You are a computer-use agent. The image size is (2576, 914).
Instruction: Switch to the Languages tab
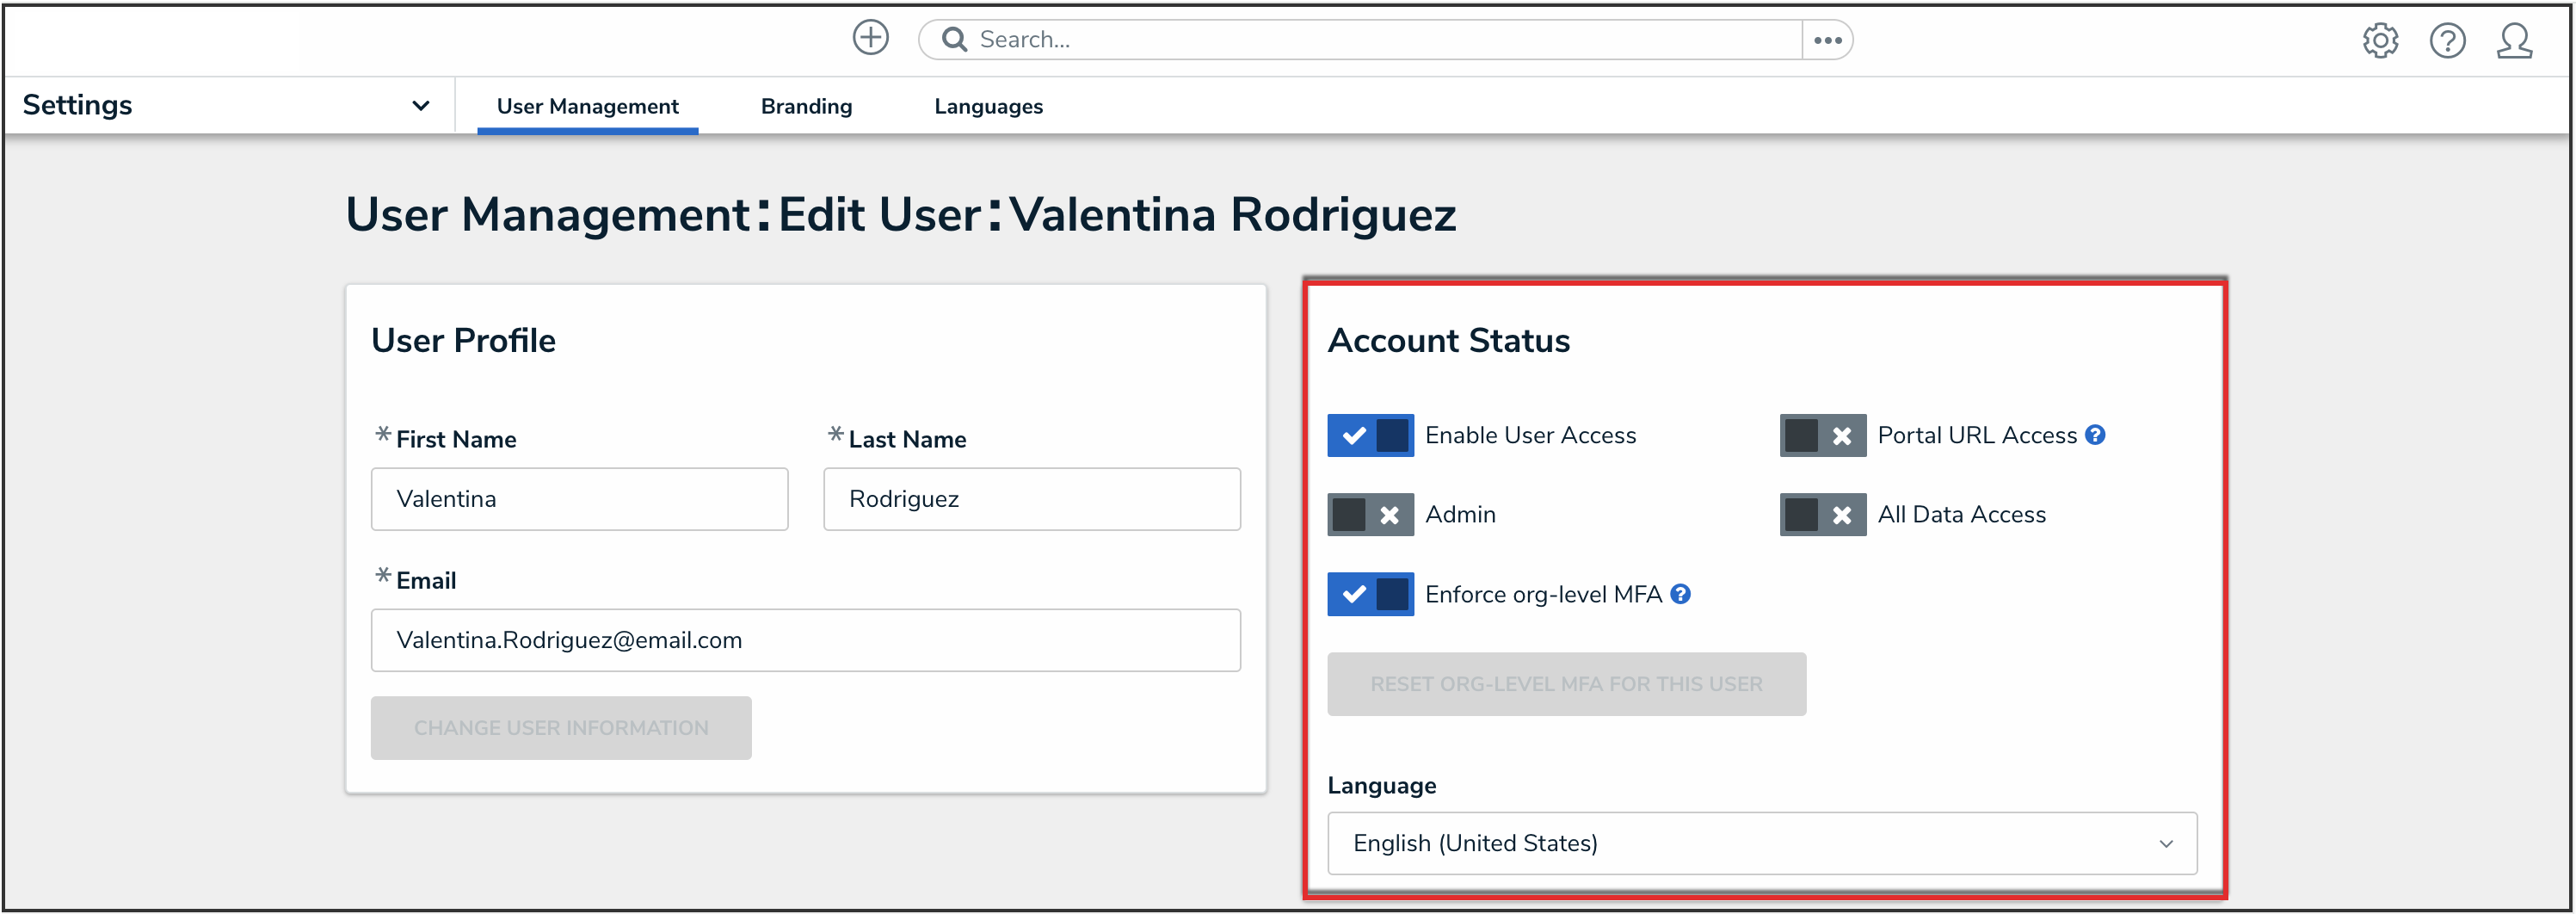coord(988,106)
